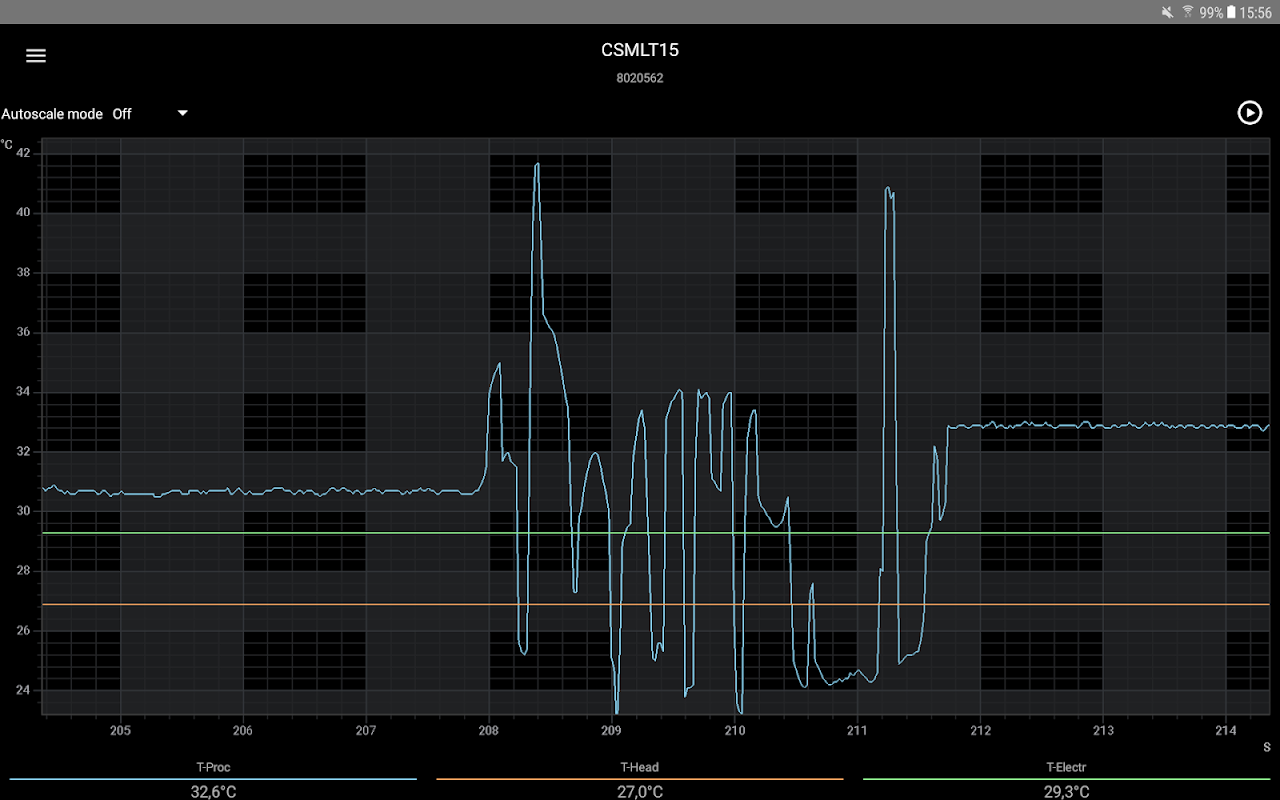
Task: Click the Wi-Fi icon in status bar
Action: (x=1188, y=12)
